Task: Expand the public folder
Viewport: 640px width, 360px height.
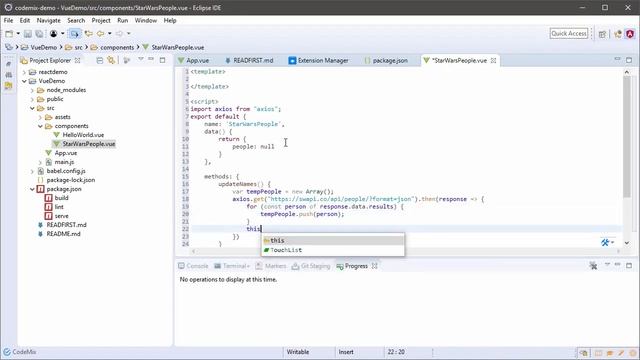Action: [x=32, y=99]
